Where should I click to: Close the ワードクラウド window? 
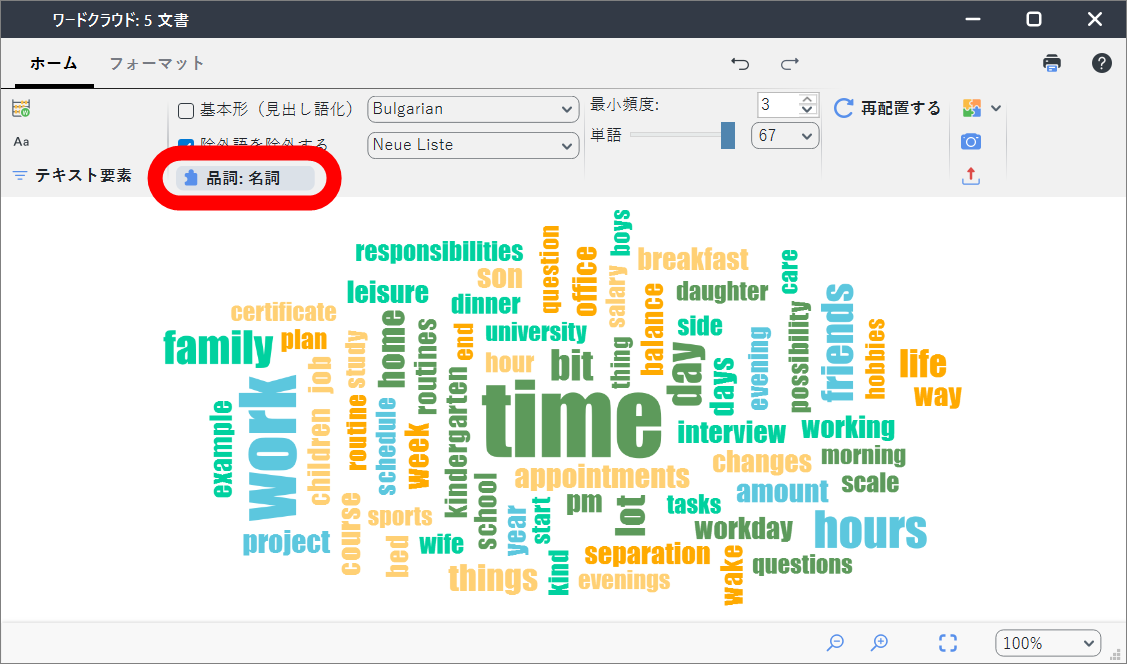1095,19
